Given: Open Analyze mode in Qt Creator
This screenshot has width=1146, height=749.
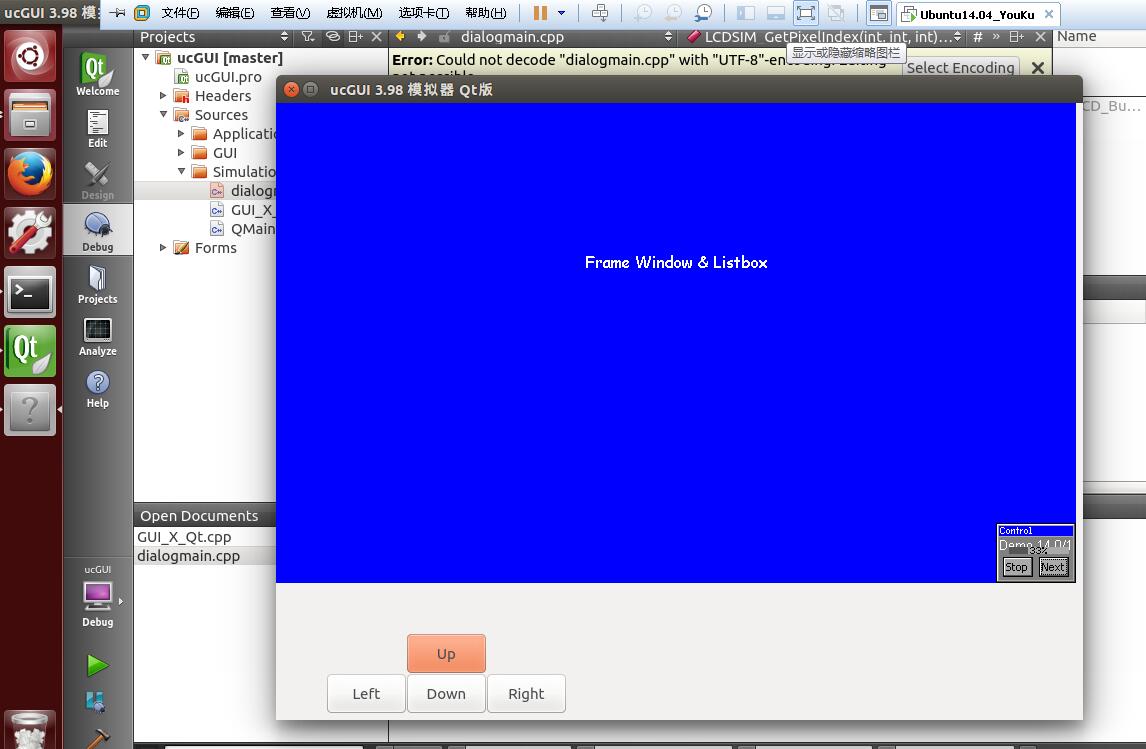Looking at the screenshot, I should [x=97, y=336].
